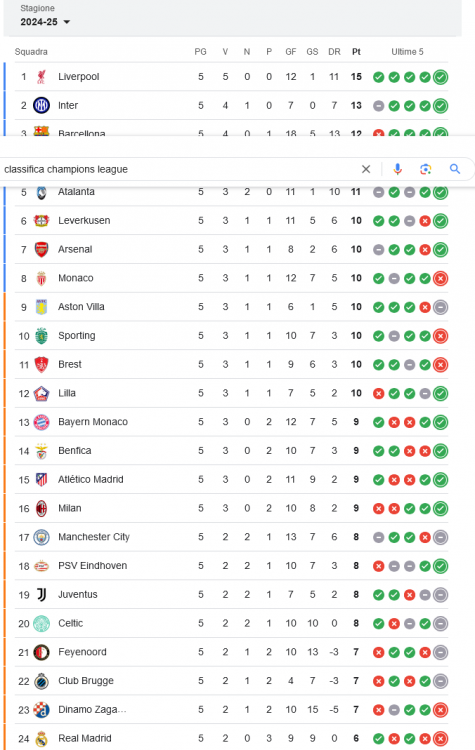Select Liverpool's latest green win indicator
Viewport: 475px width, 750px height.
click(441, 77)
